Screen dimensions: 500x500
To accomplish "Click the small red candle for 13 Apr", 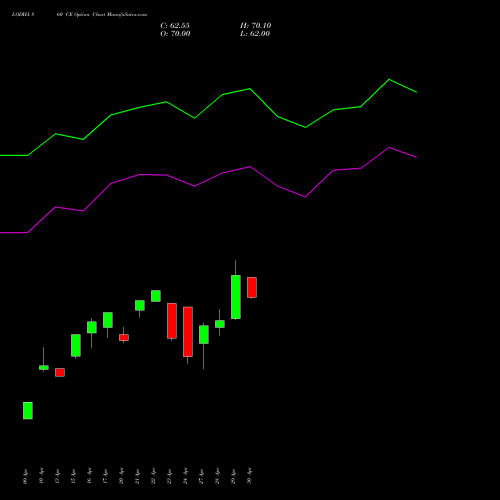I will tap(60, 372).
